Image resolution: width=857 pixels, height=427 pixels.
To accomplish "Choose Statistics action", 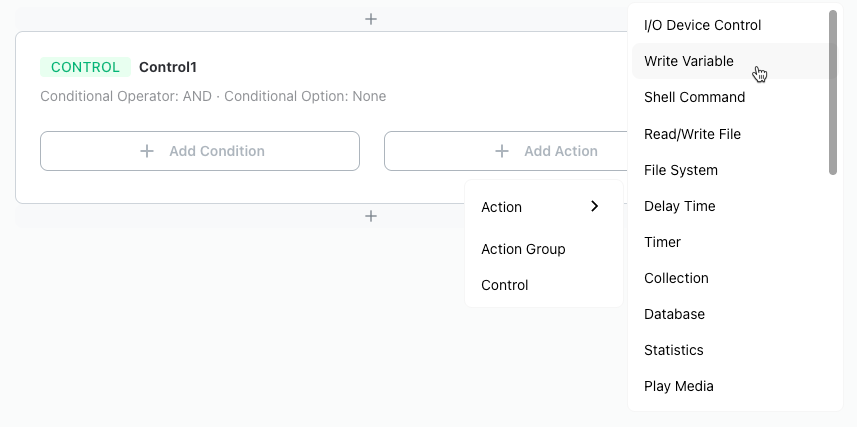I will [730, 350].
